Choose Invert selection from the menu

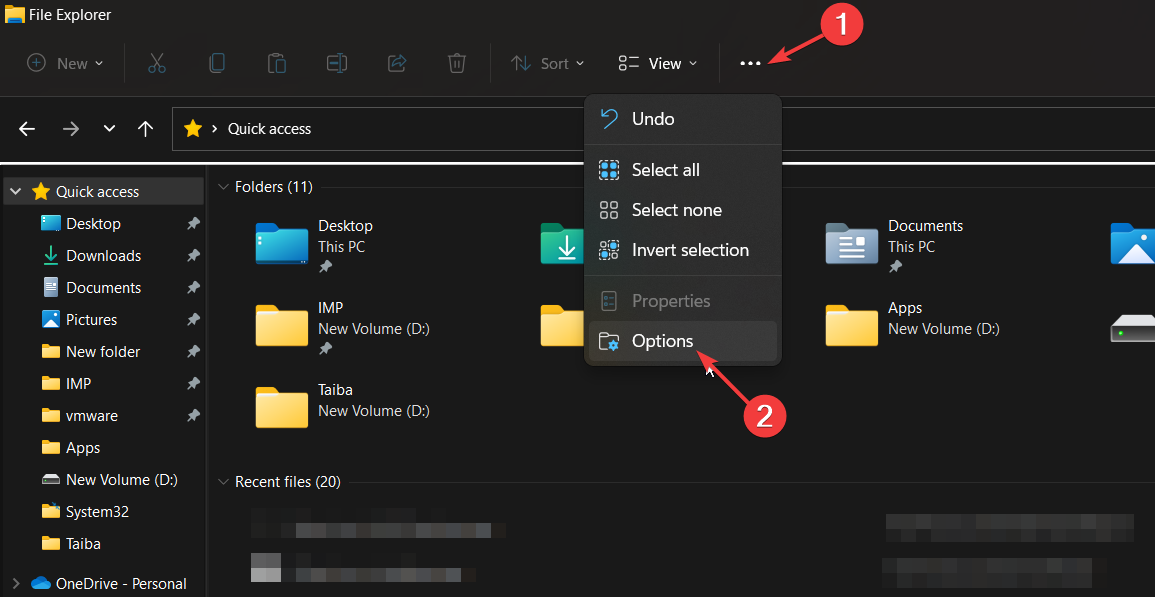[x=690, y=250]
